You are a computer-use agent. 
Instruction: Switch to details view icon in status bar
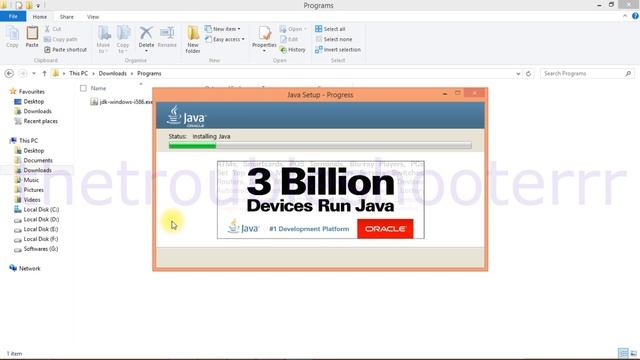coord(623,353)
